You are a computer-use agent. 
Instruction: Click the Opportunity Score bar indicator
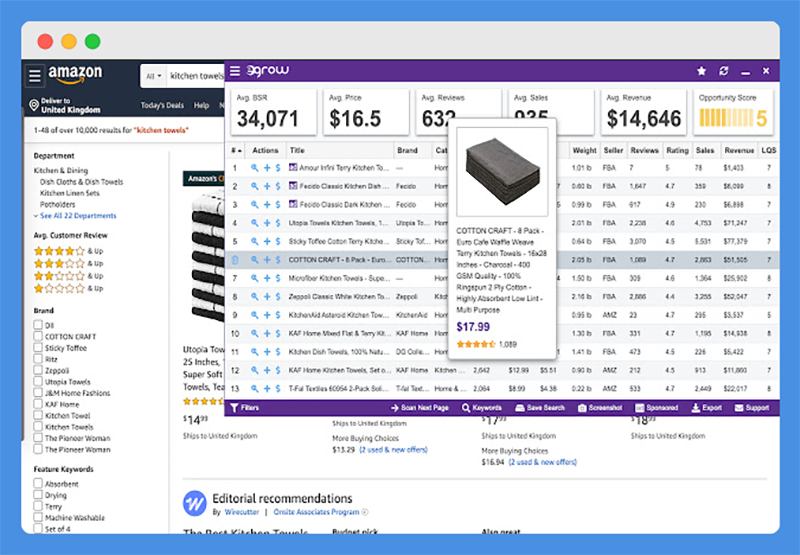click(725, 118)
